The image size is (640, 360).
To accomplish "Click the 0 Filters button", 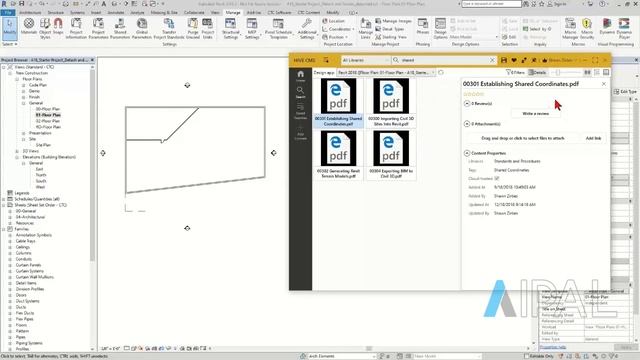I will point(516,72).
